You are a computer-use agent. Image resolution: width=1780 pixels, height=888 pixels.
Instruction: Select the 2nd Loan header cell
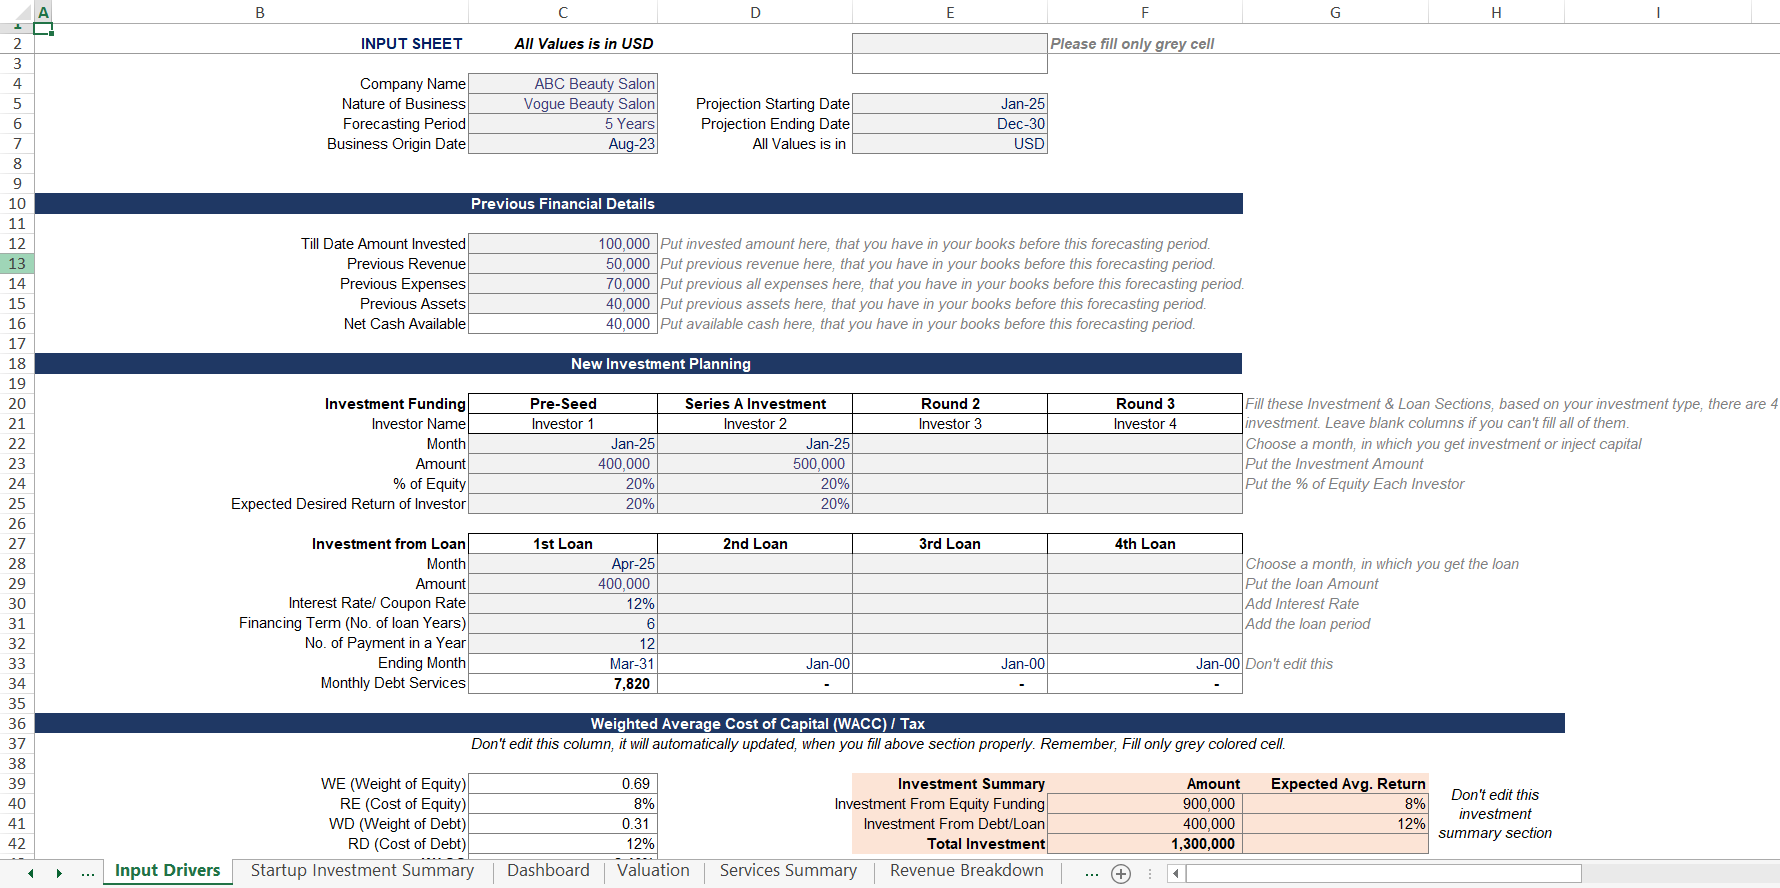pos(755,544)
